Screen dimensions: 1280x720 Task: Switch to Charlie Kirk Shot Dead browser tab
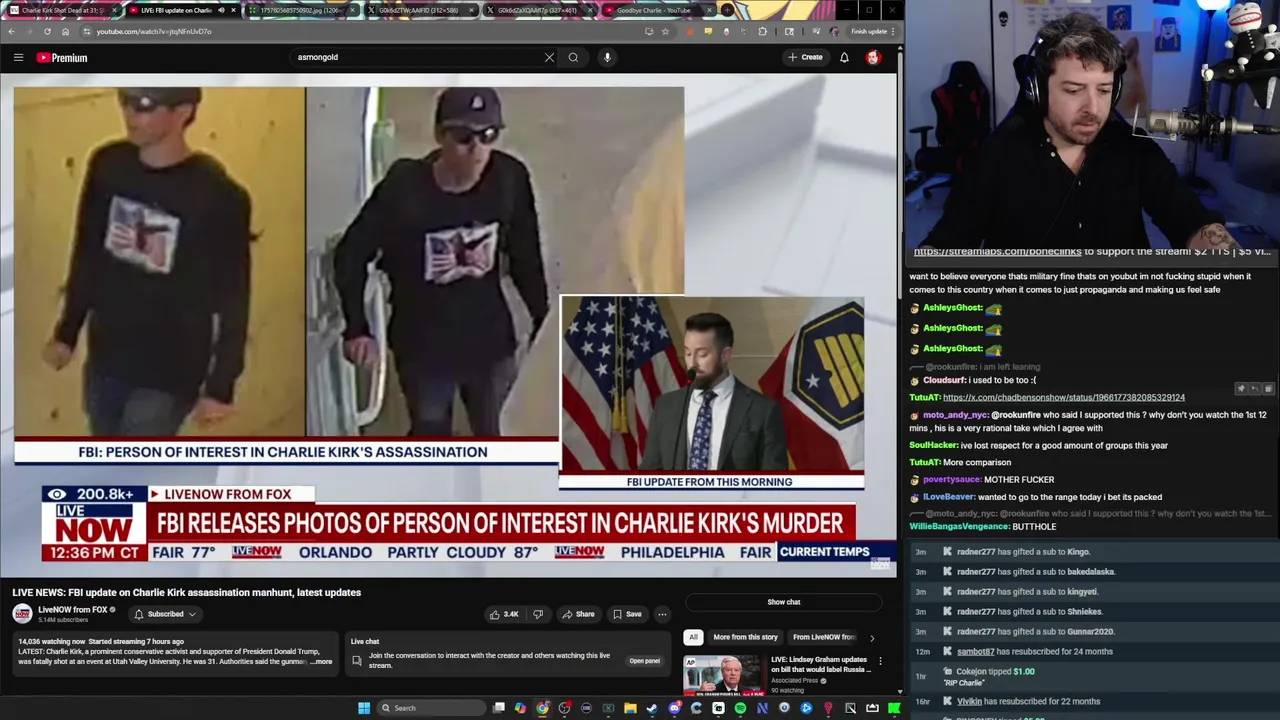coord(62,10)
